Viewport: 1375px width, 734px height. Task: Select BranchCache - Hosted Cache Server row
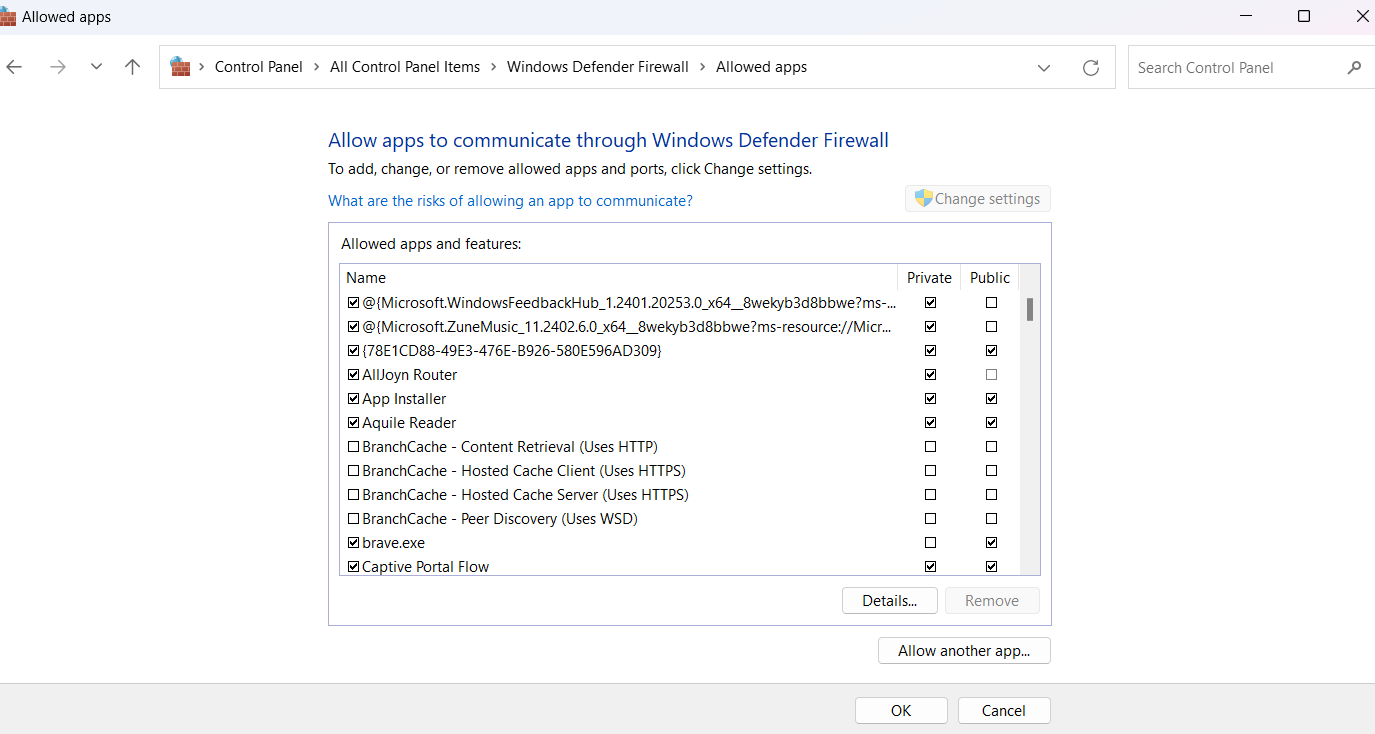click(680, 495)
